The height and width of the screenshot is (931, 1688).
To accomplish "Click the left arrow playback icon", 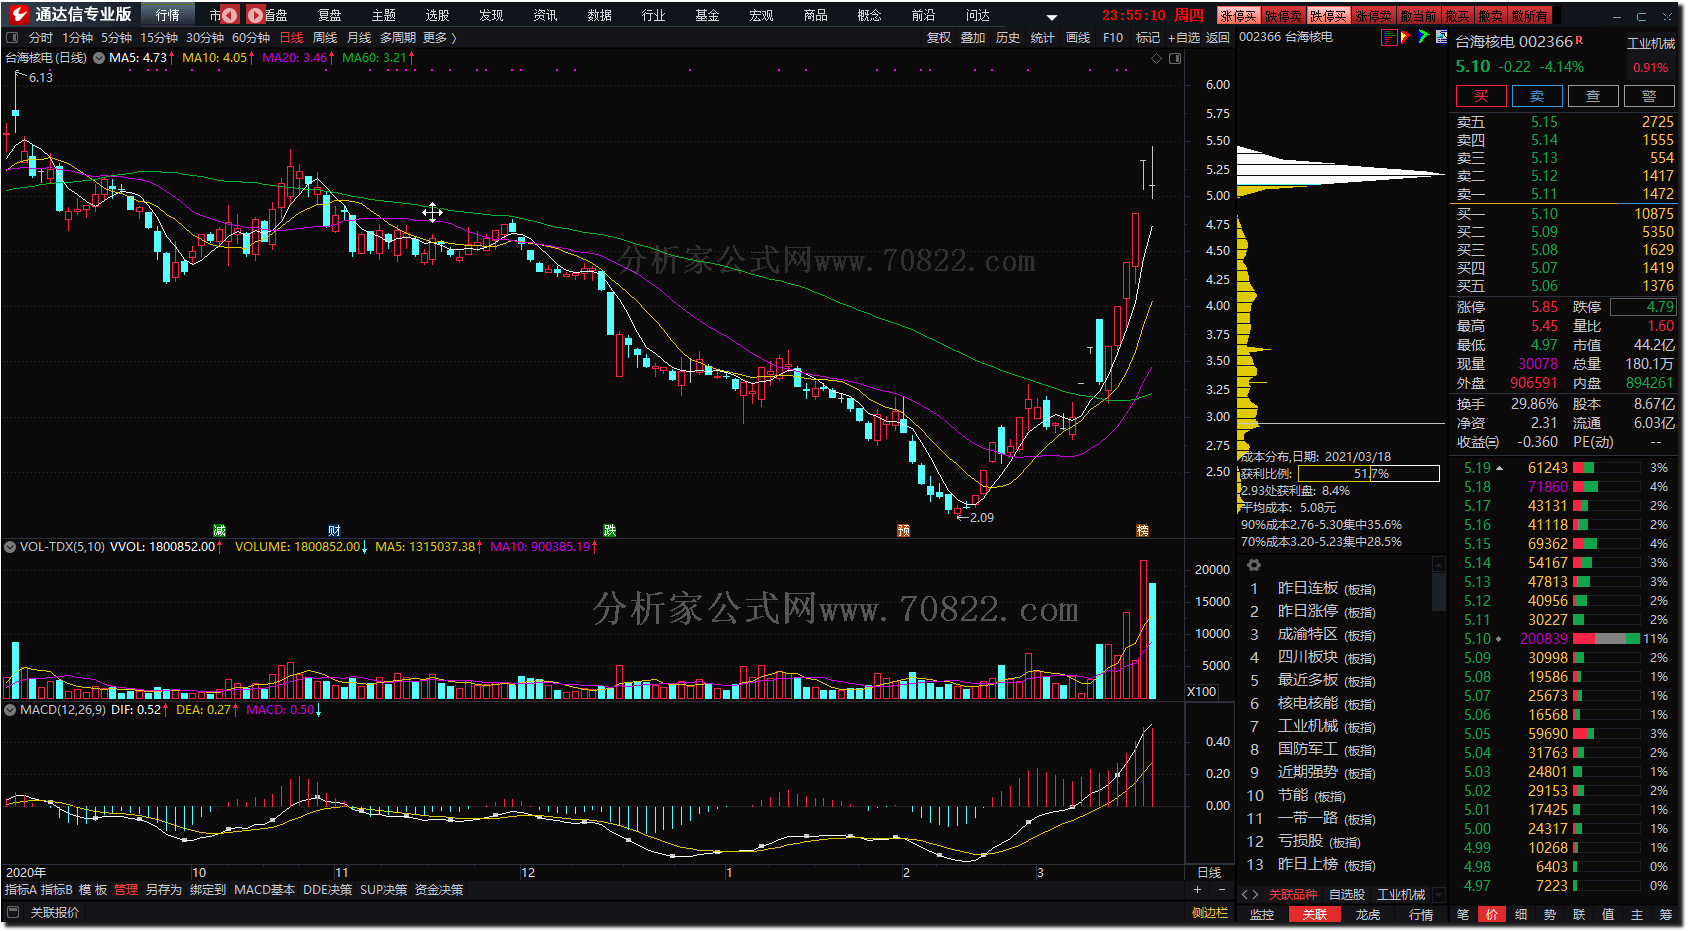I will coord(230,15).
